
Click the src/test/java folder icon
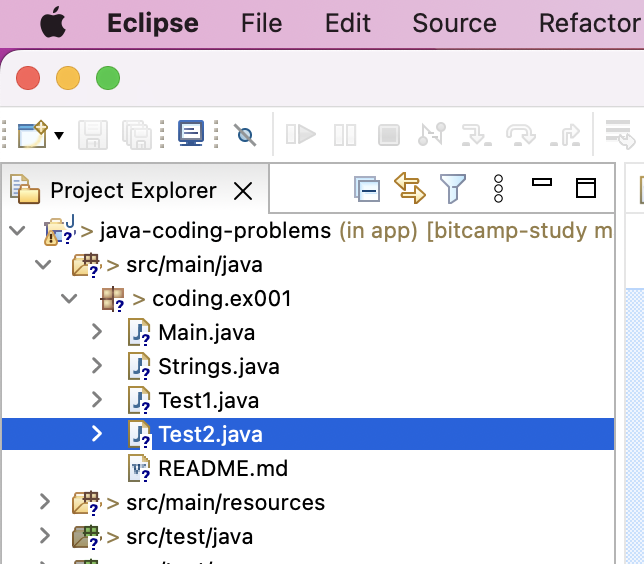pos(86,537)
